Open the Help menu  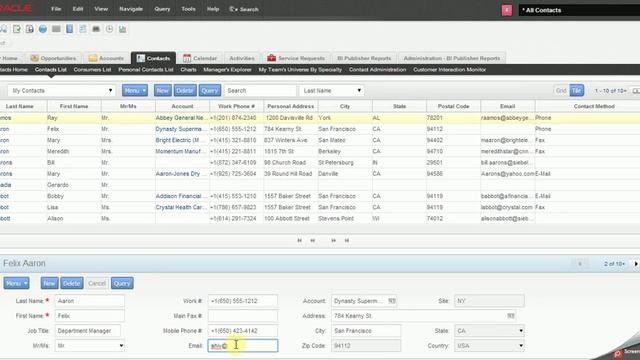point(213,9)
